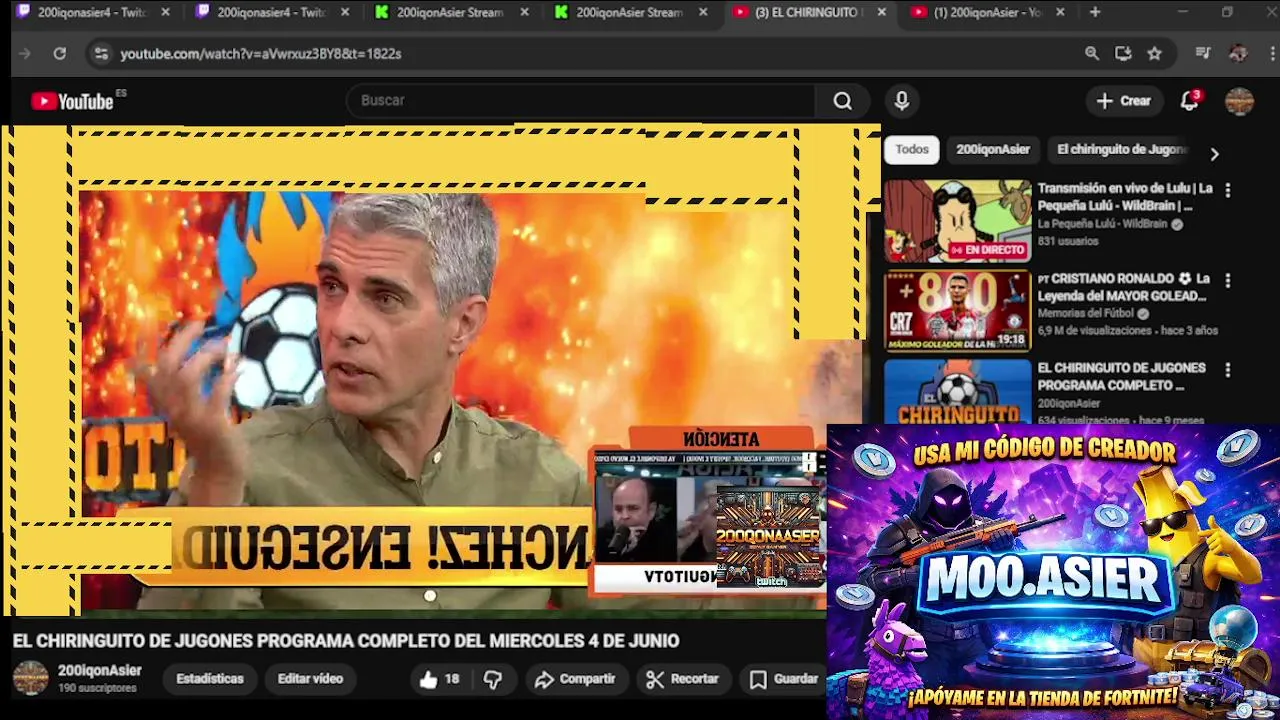
Task: Switch to second 200iqonAsier Stream Kick tab
Action: (630, 12)
